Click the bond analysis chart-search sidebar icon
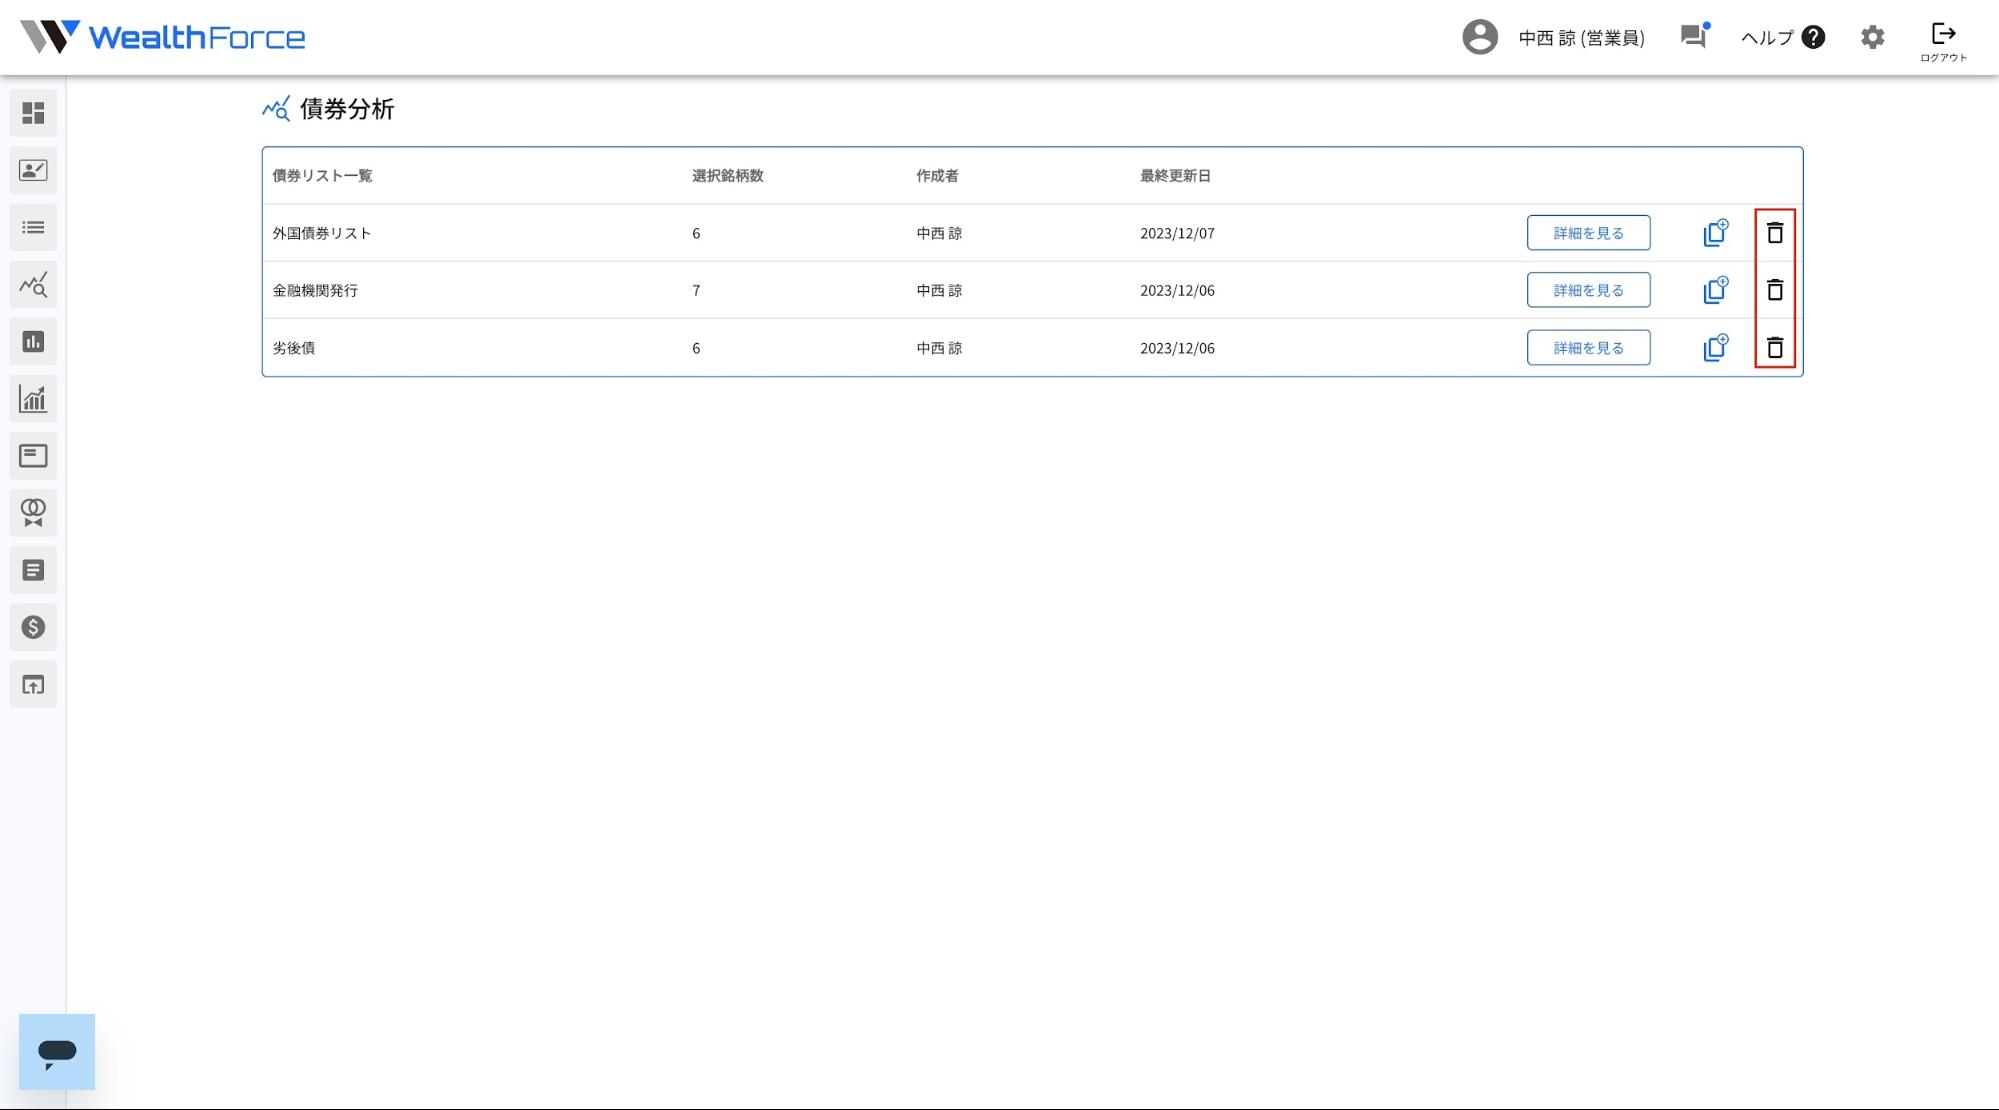1999x1110 pixels. [x=33, y=285]
